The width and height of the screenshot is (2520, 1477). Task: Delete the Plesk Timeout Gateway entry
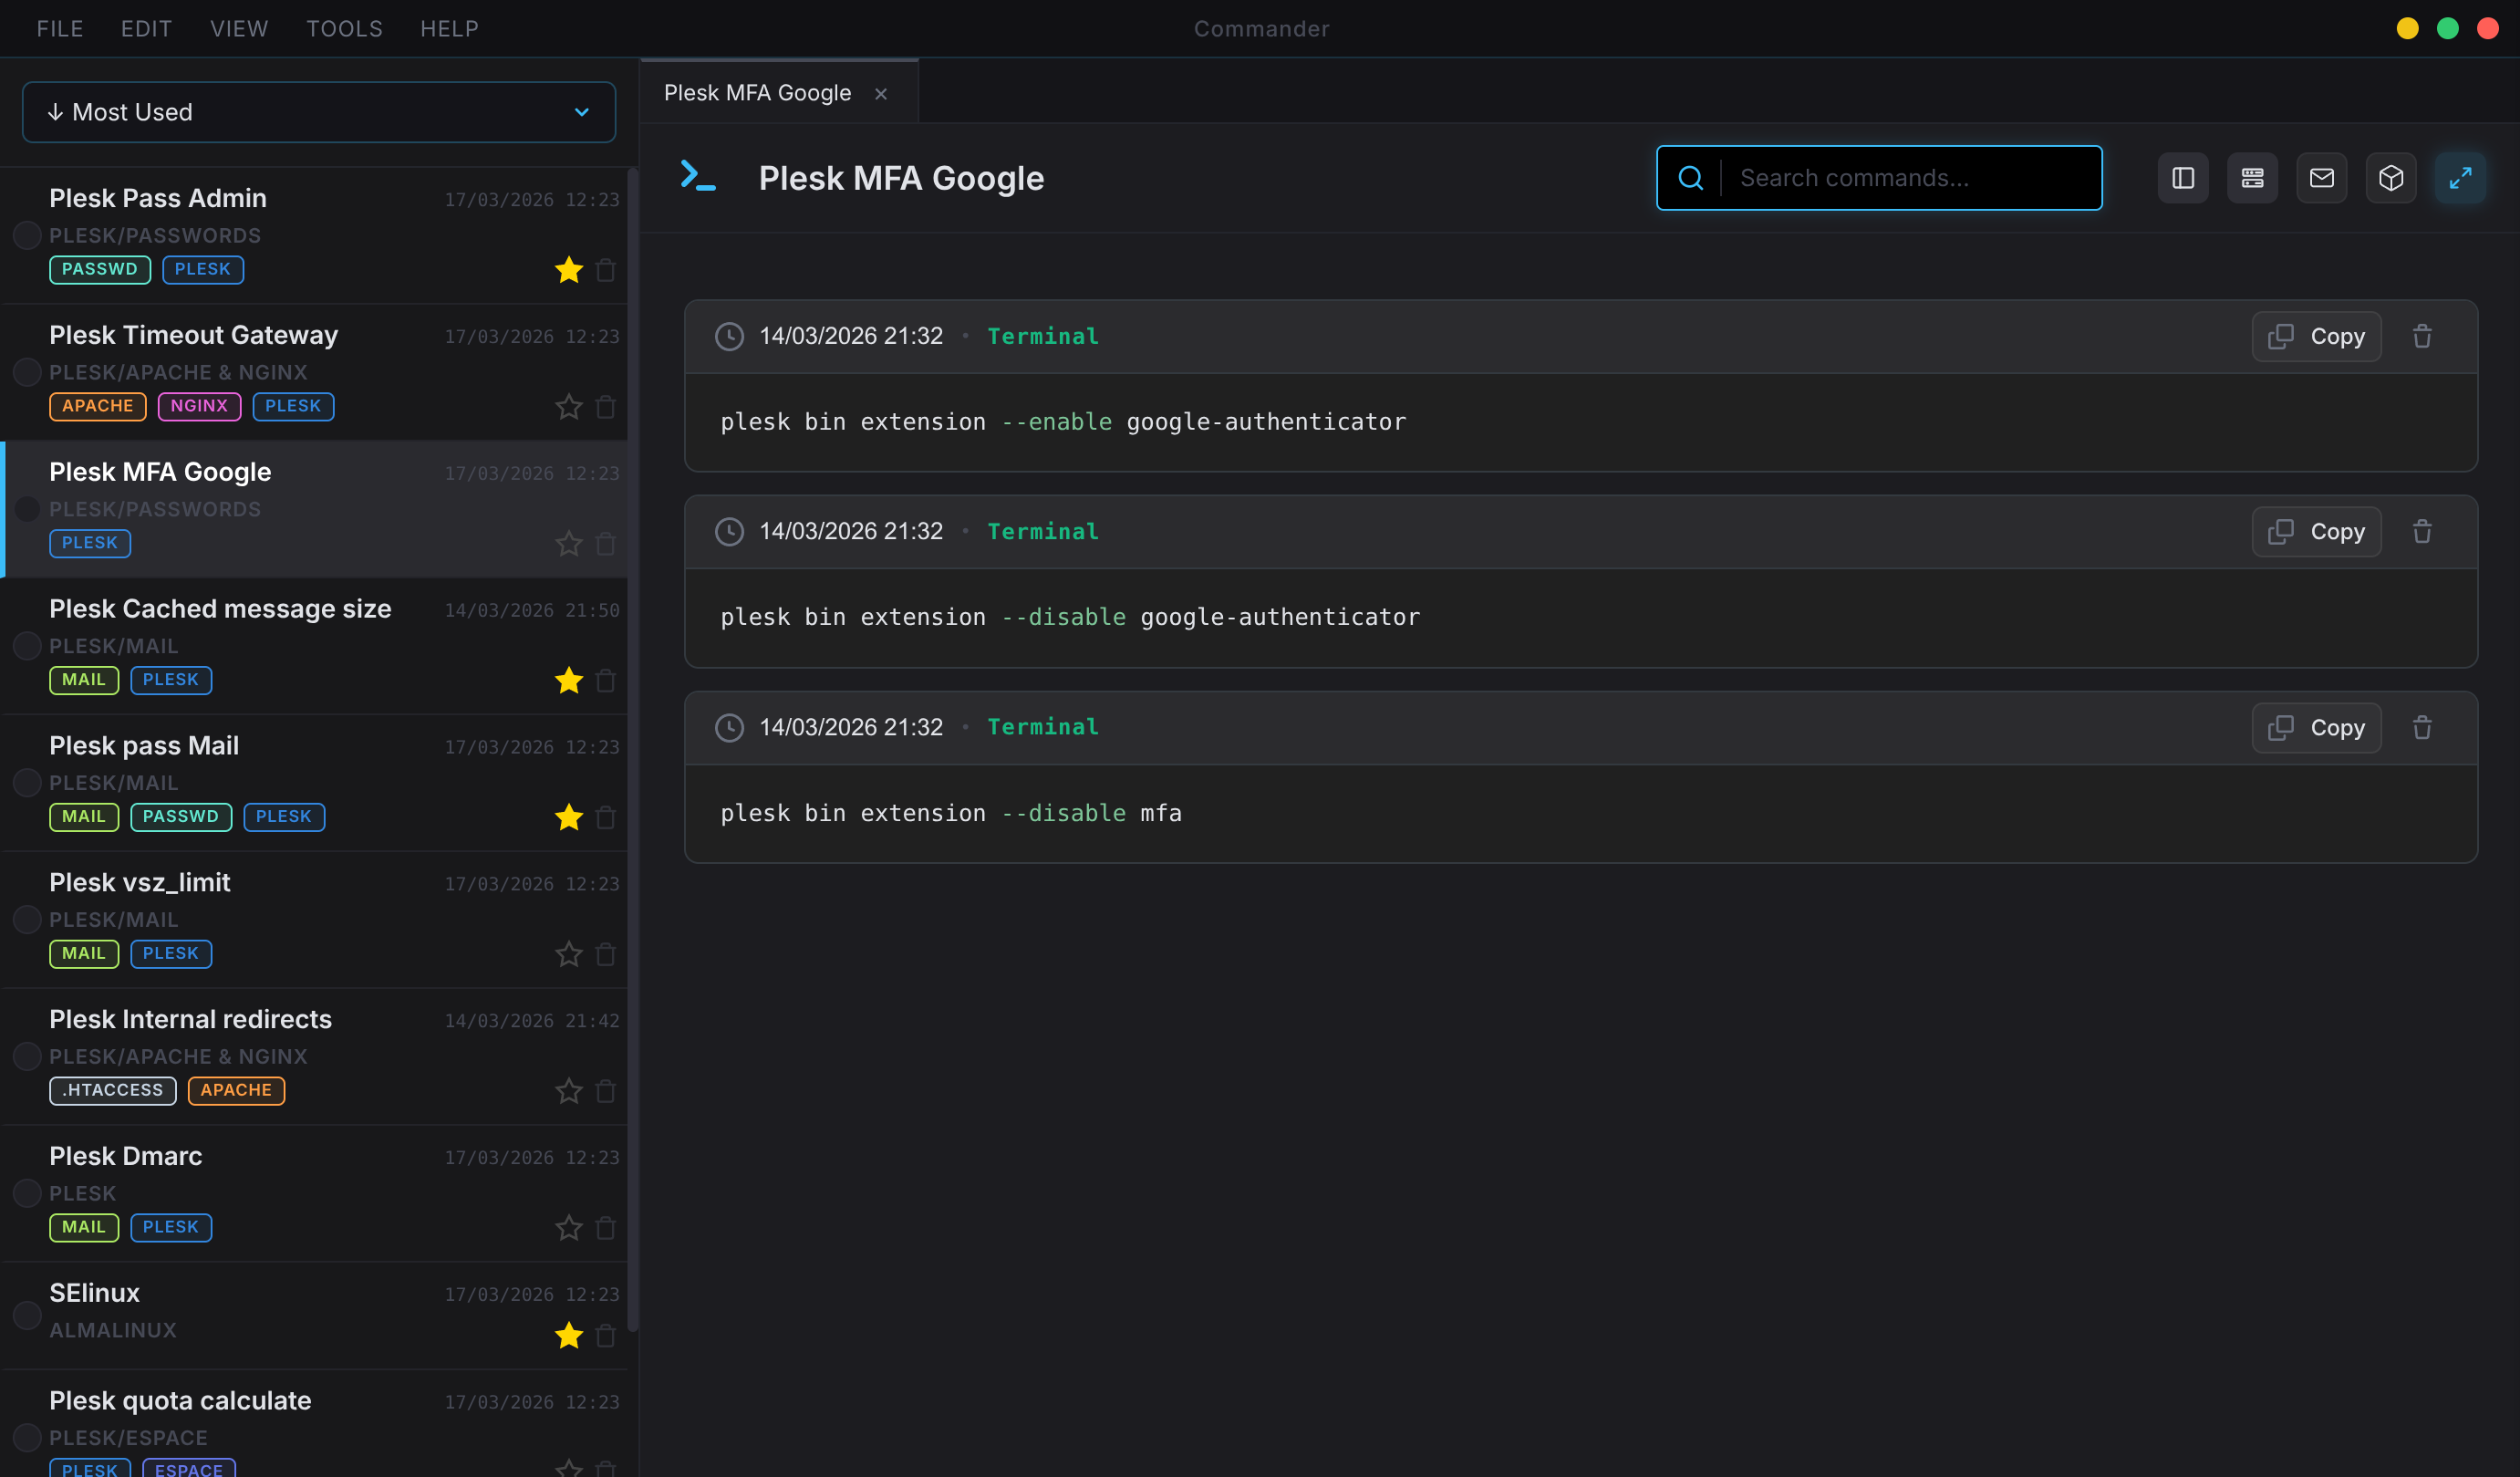(605, 407)
